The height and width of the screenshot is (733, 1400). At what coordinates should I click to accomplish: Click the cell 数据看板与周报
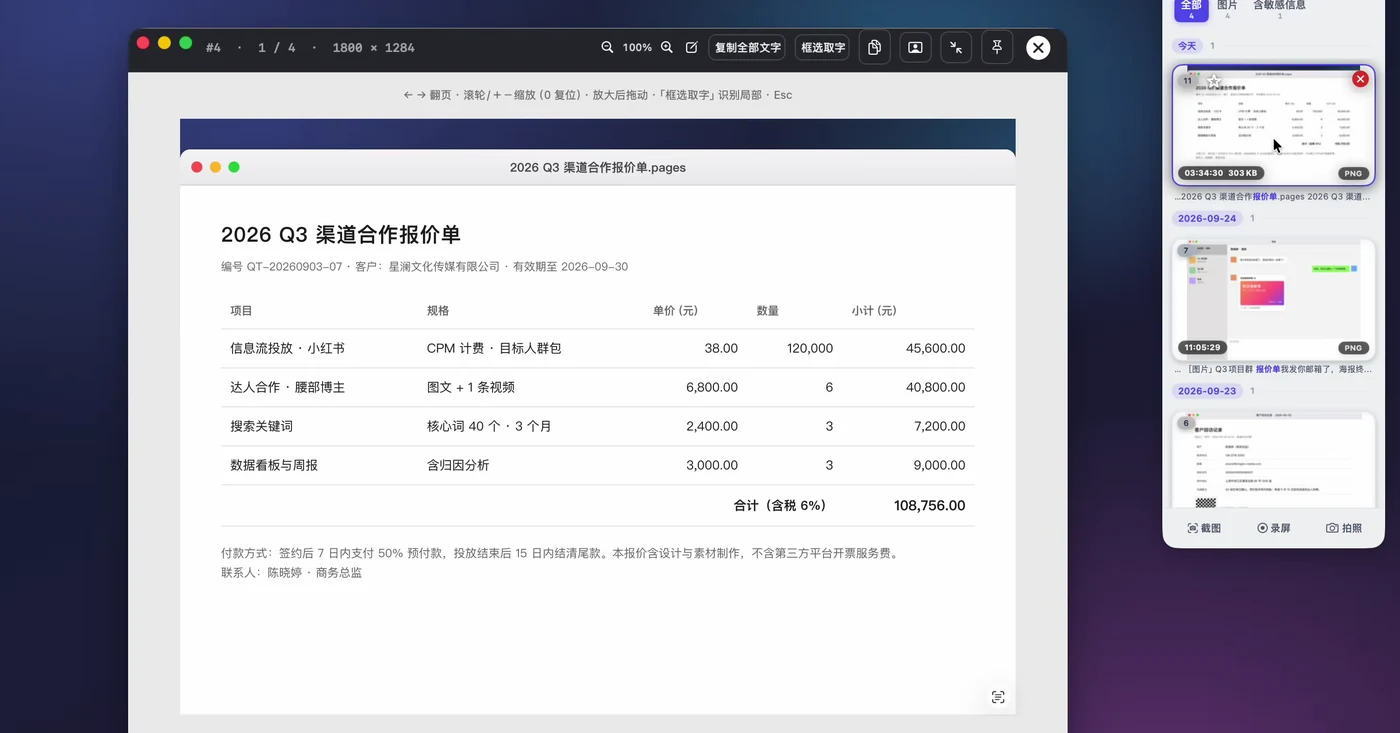click(274, 465)
